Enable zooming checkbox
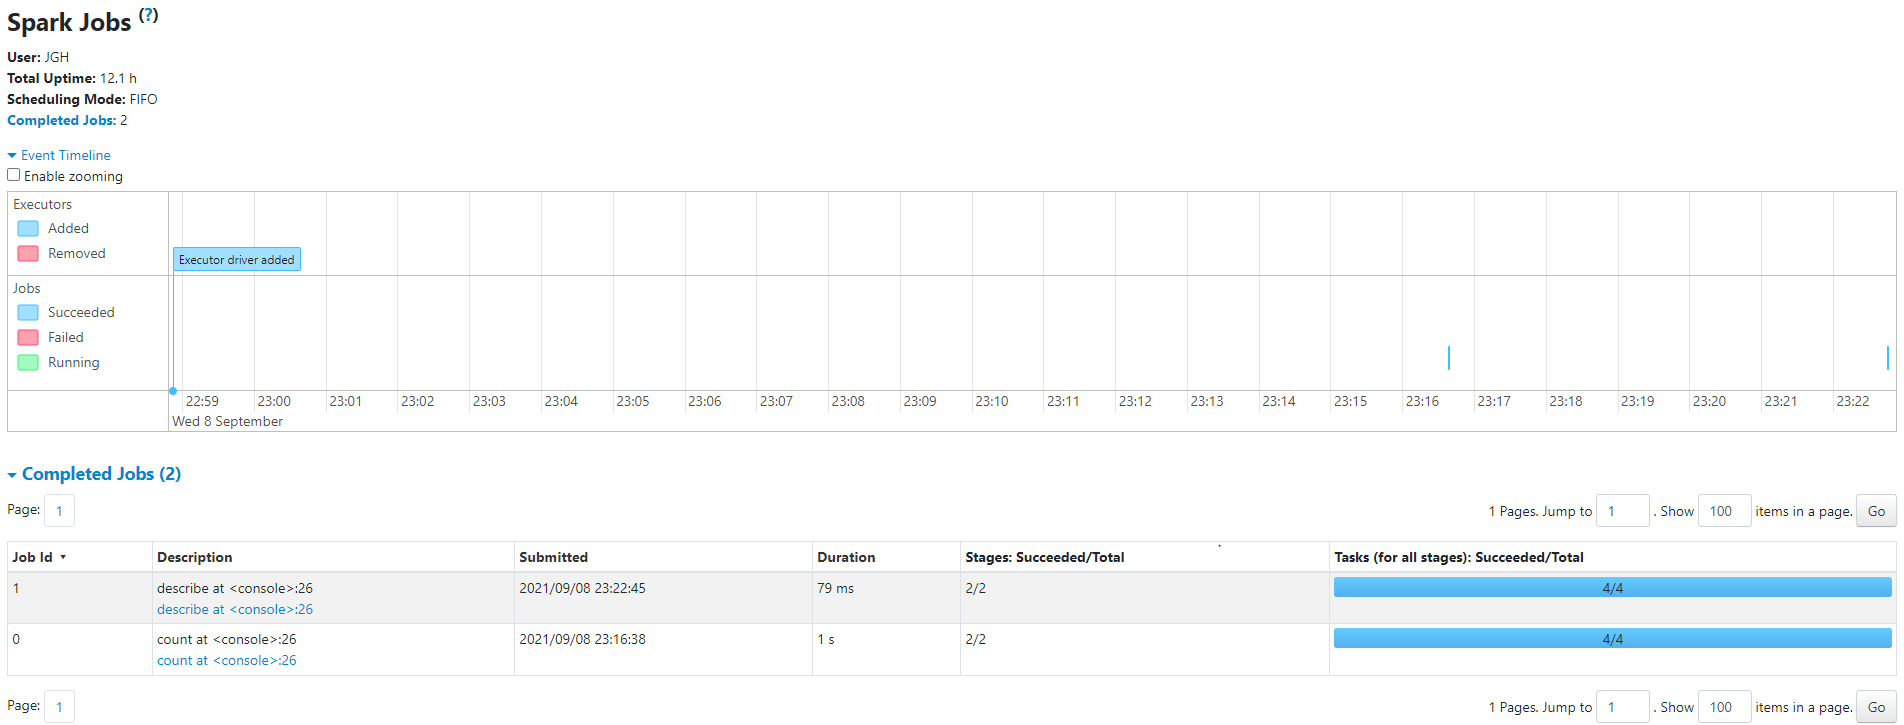The width and height of the screenshot is (1904, 725). 14,175
